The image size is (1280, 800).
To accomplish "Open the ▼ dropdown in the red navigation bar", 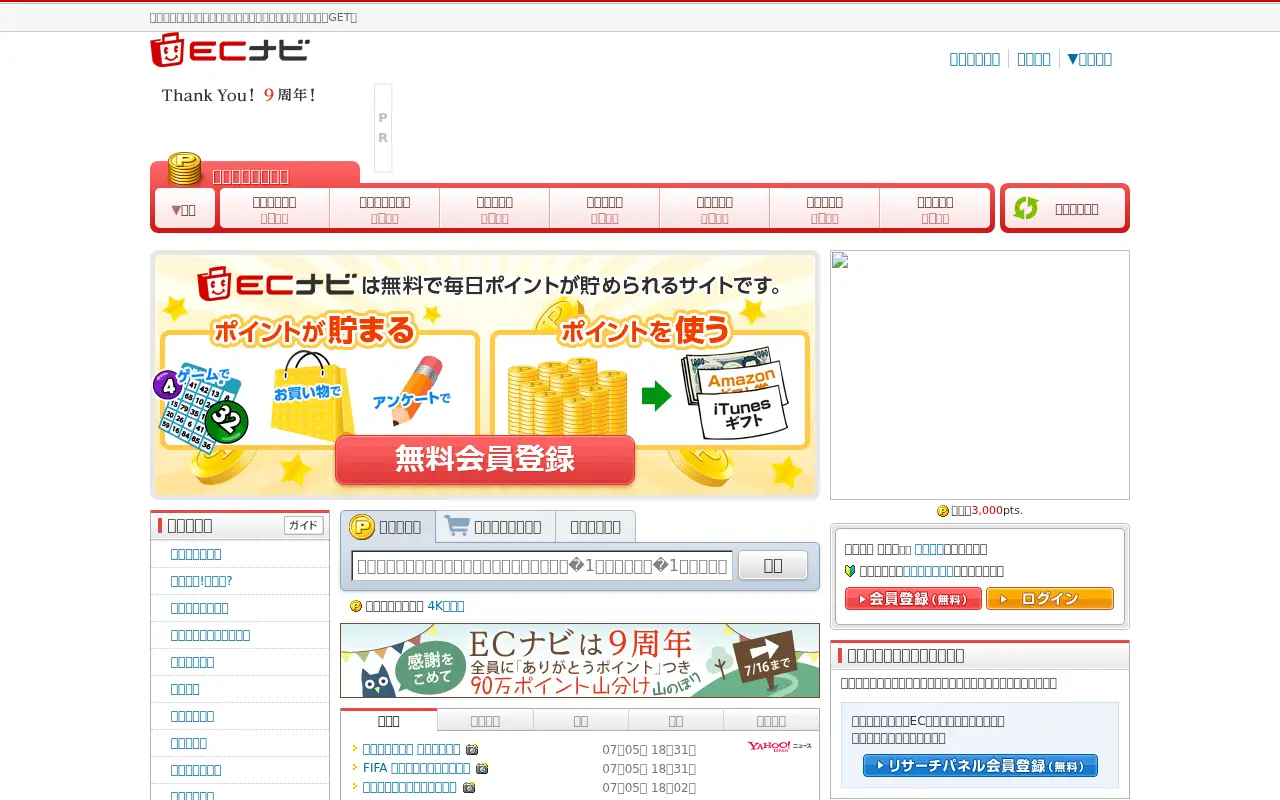I will tap(184, 209).
